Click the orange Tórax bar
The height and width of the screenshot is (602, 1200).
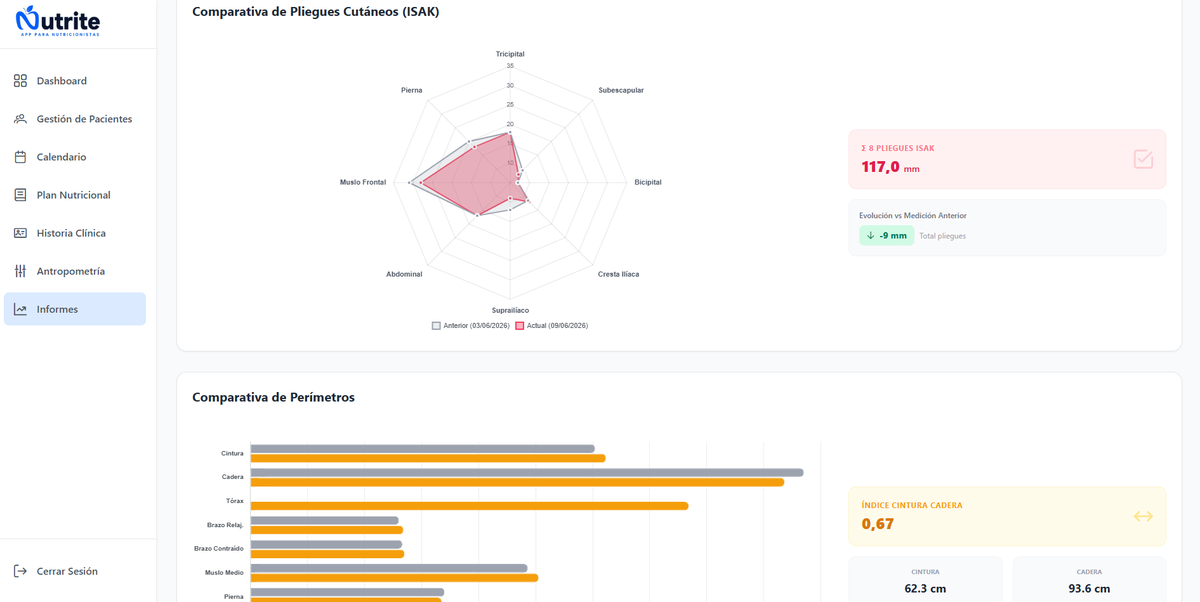(x=470, y=506)
